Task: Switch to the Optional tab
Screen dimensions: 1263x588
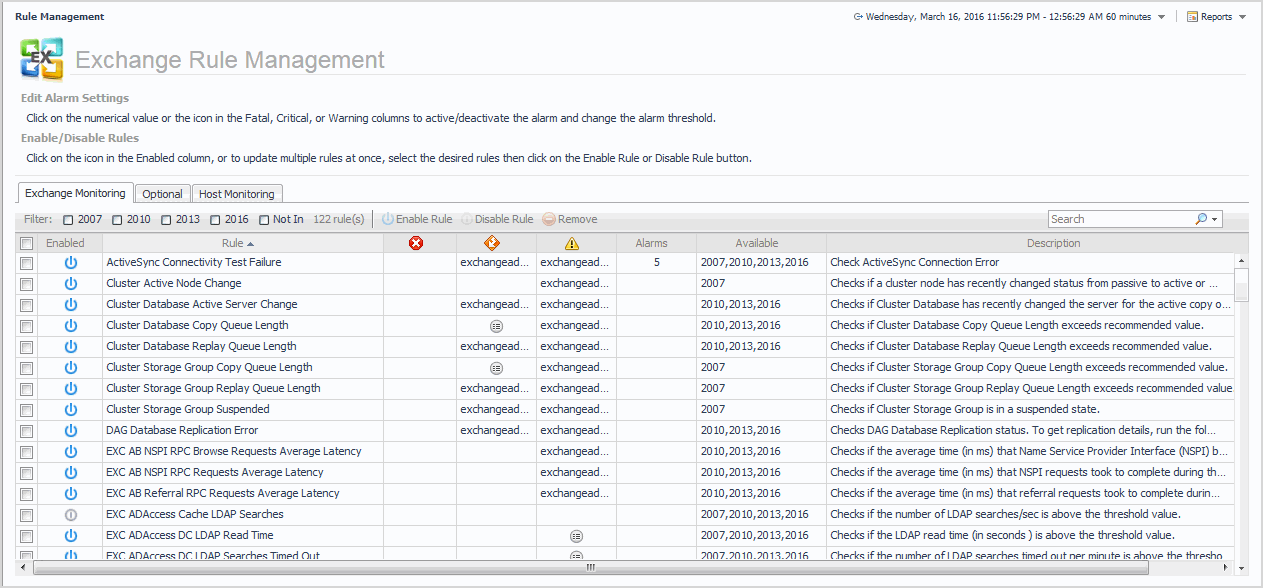Action: (162, 194)
